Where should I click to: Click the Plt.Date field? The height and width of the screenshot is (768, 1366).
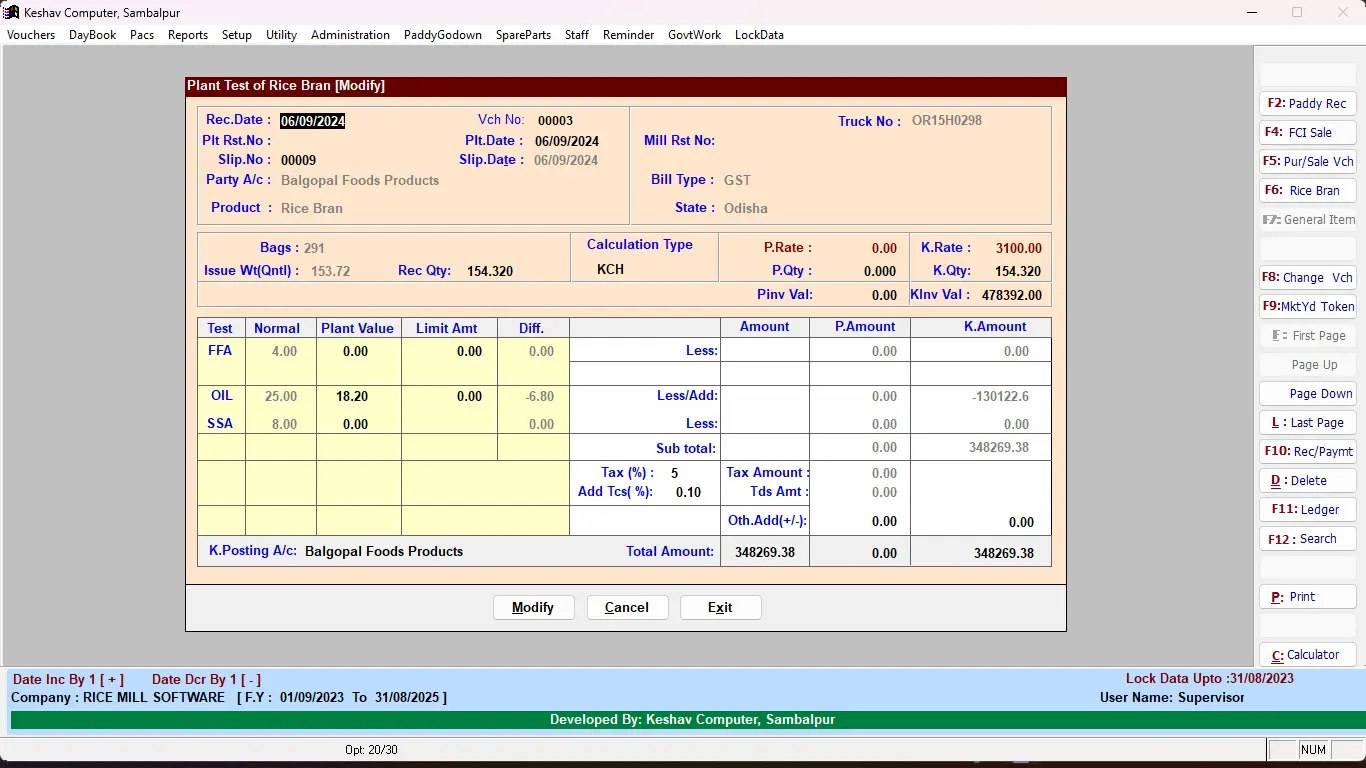coord(567,141)
